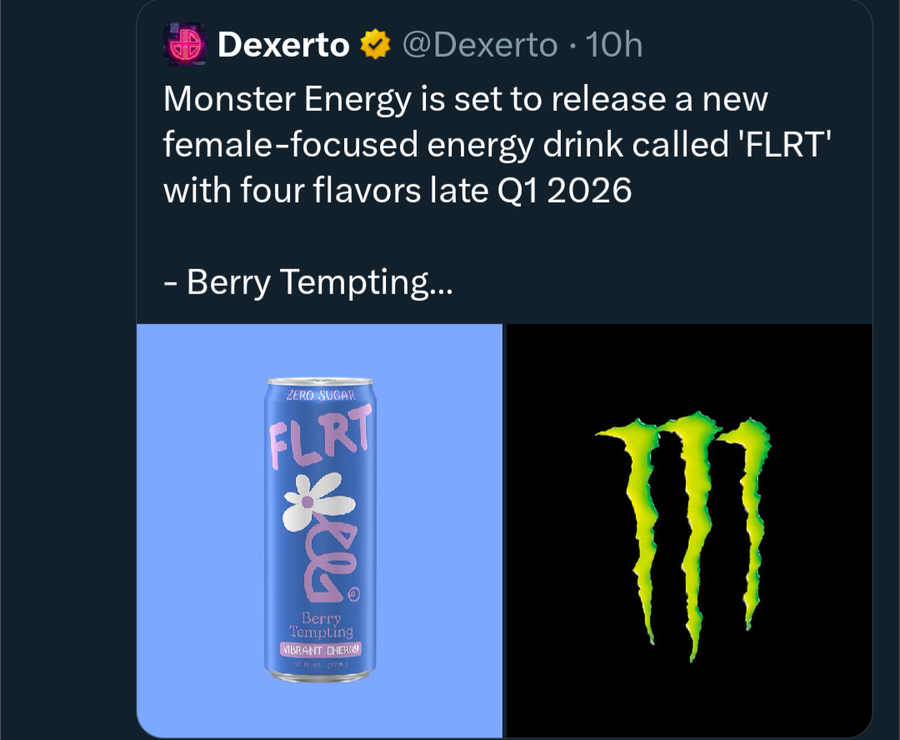Click the pink FLRT logo on can
The width and height of the screenshot is (900, 740).
click(320, 436)
